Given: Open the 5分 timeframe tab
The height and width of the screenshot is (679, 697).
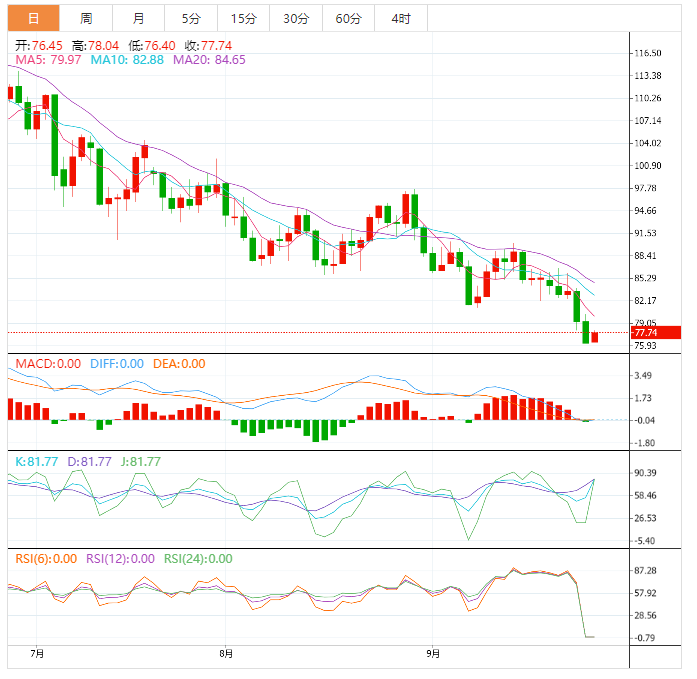Looking at the screenshot, I should (x=191, y=18).
